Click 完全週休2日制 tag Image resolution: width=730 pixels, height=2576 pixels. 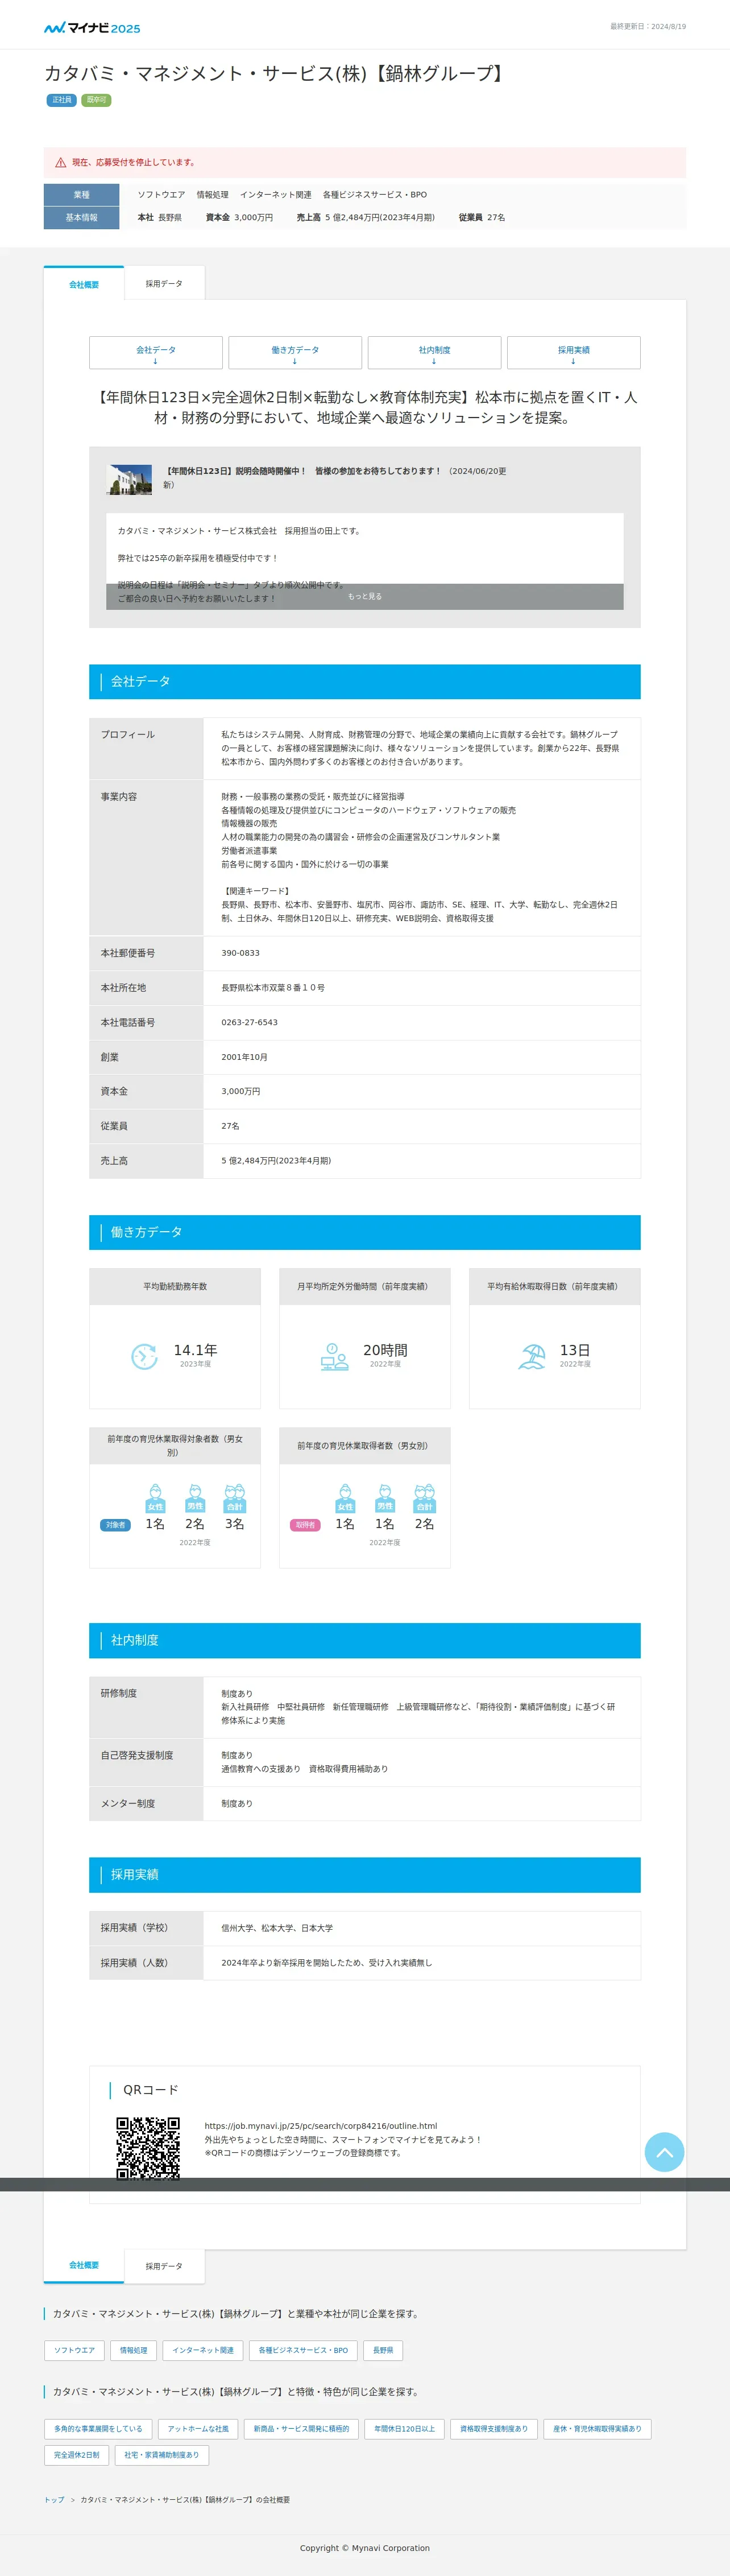tap(77, 2454)
